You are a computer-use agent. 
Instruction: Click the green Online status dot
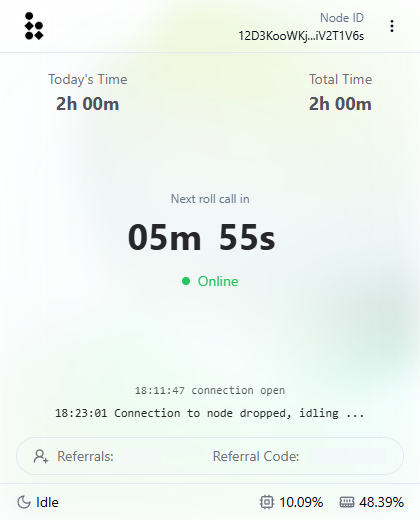(186, 281)
